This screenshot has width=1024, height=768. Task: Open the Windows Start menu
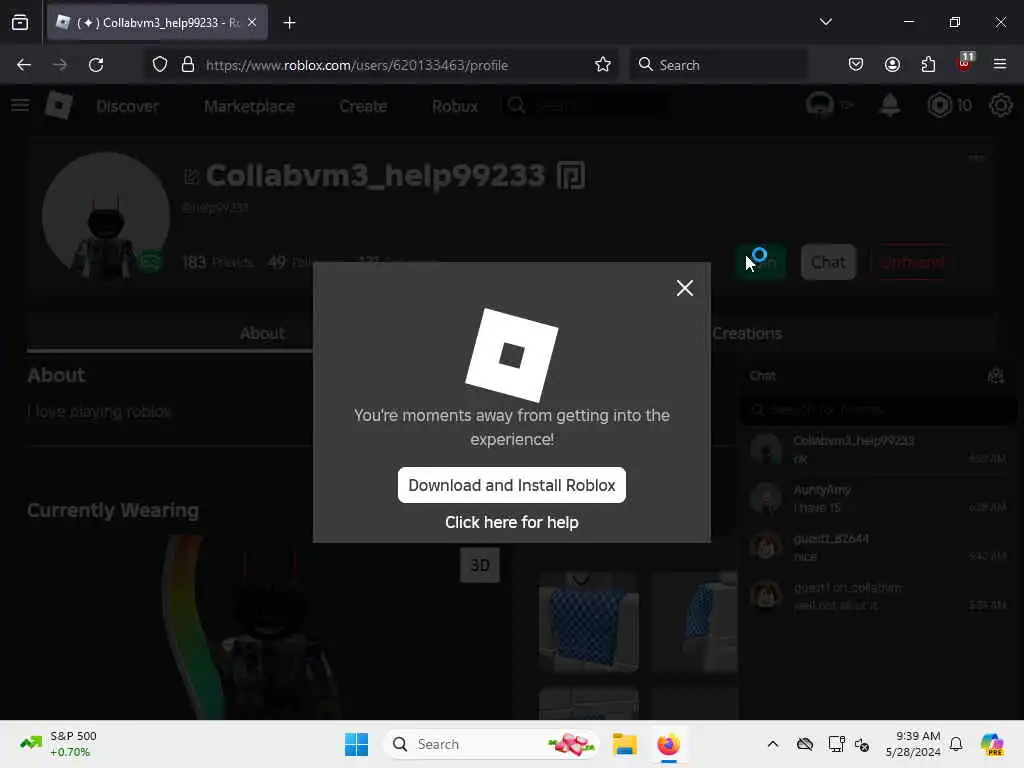pyautogui.click(x=356, y=744)
